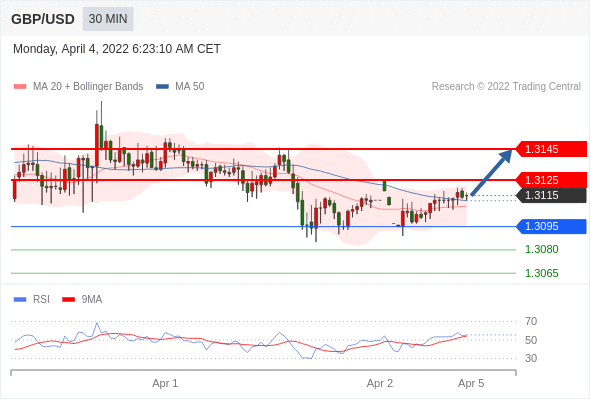Click the Monday, April 4, 2022 timestamp
Image resolution: width=590 pixels, height=400 pixels.
point(117,49)
